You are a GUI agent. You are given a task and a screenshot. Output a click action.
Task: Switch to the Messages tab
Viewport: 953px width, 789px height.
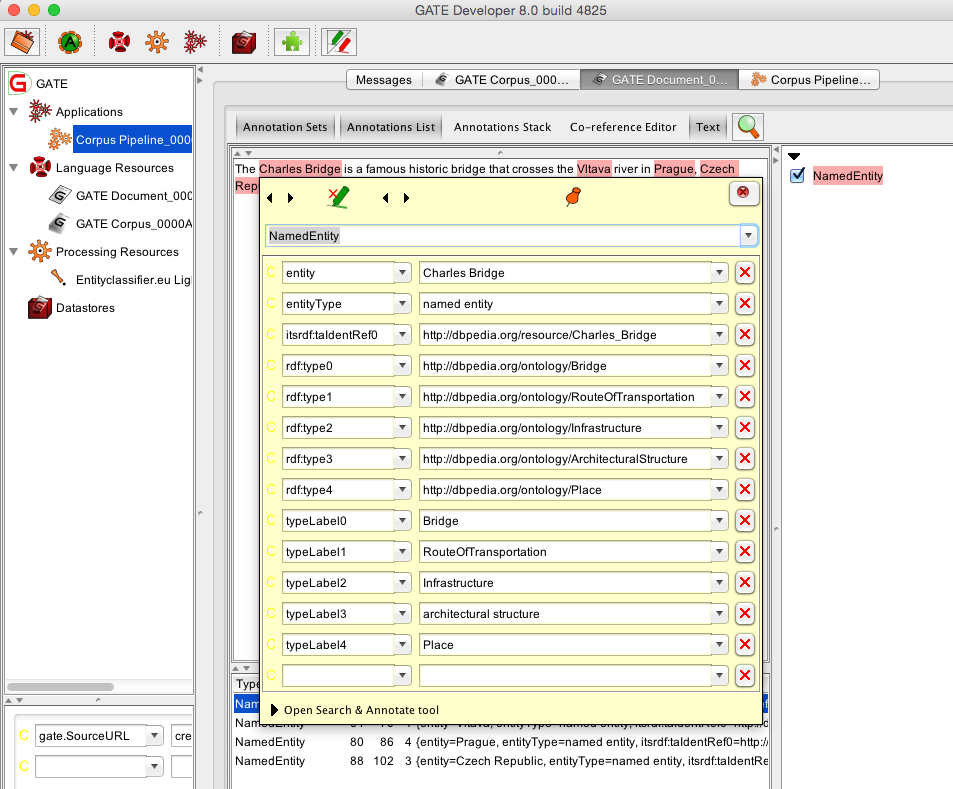[384, 80]
